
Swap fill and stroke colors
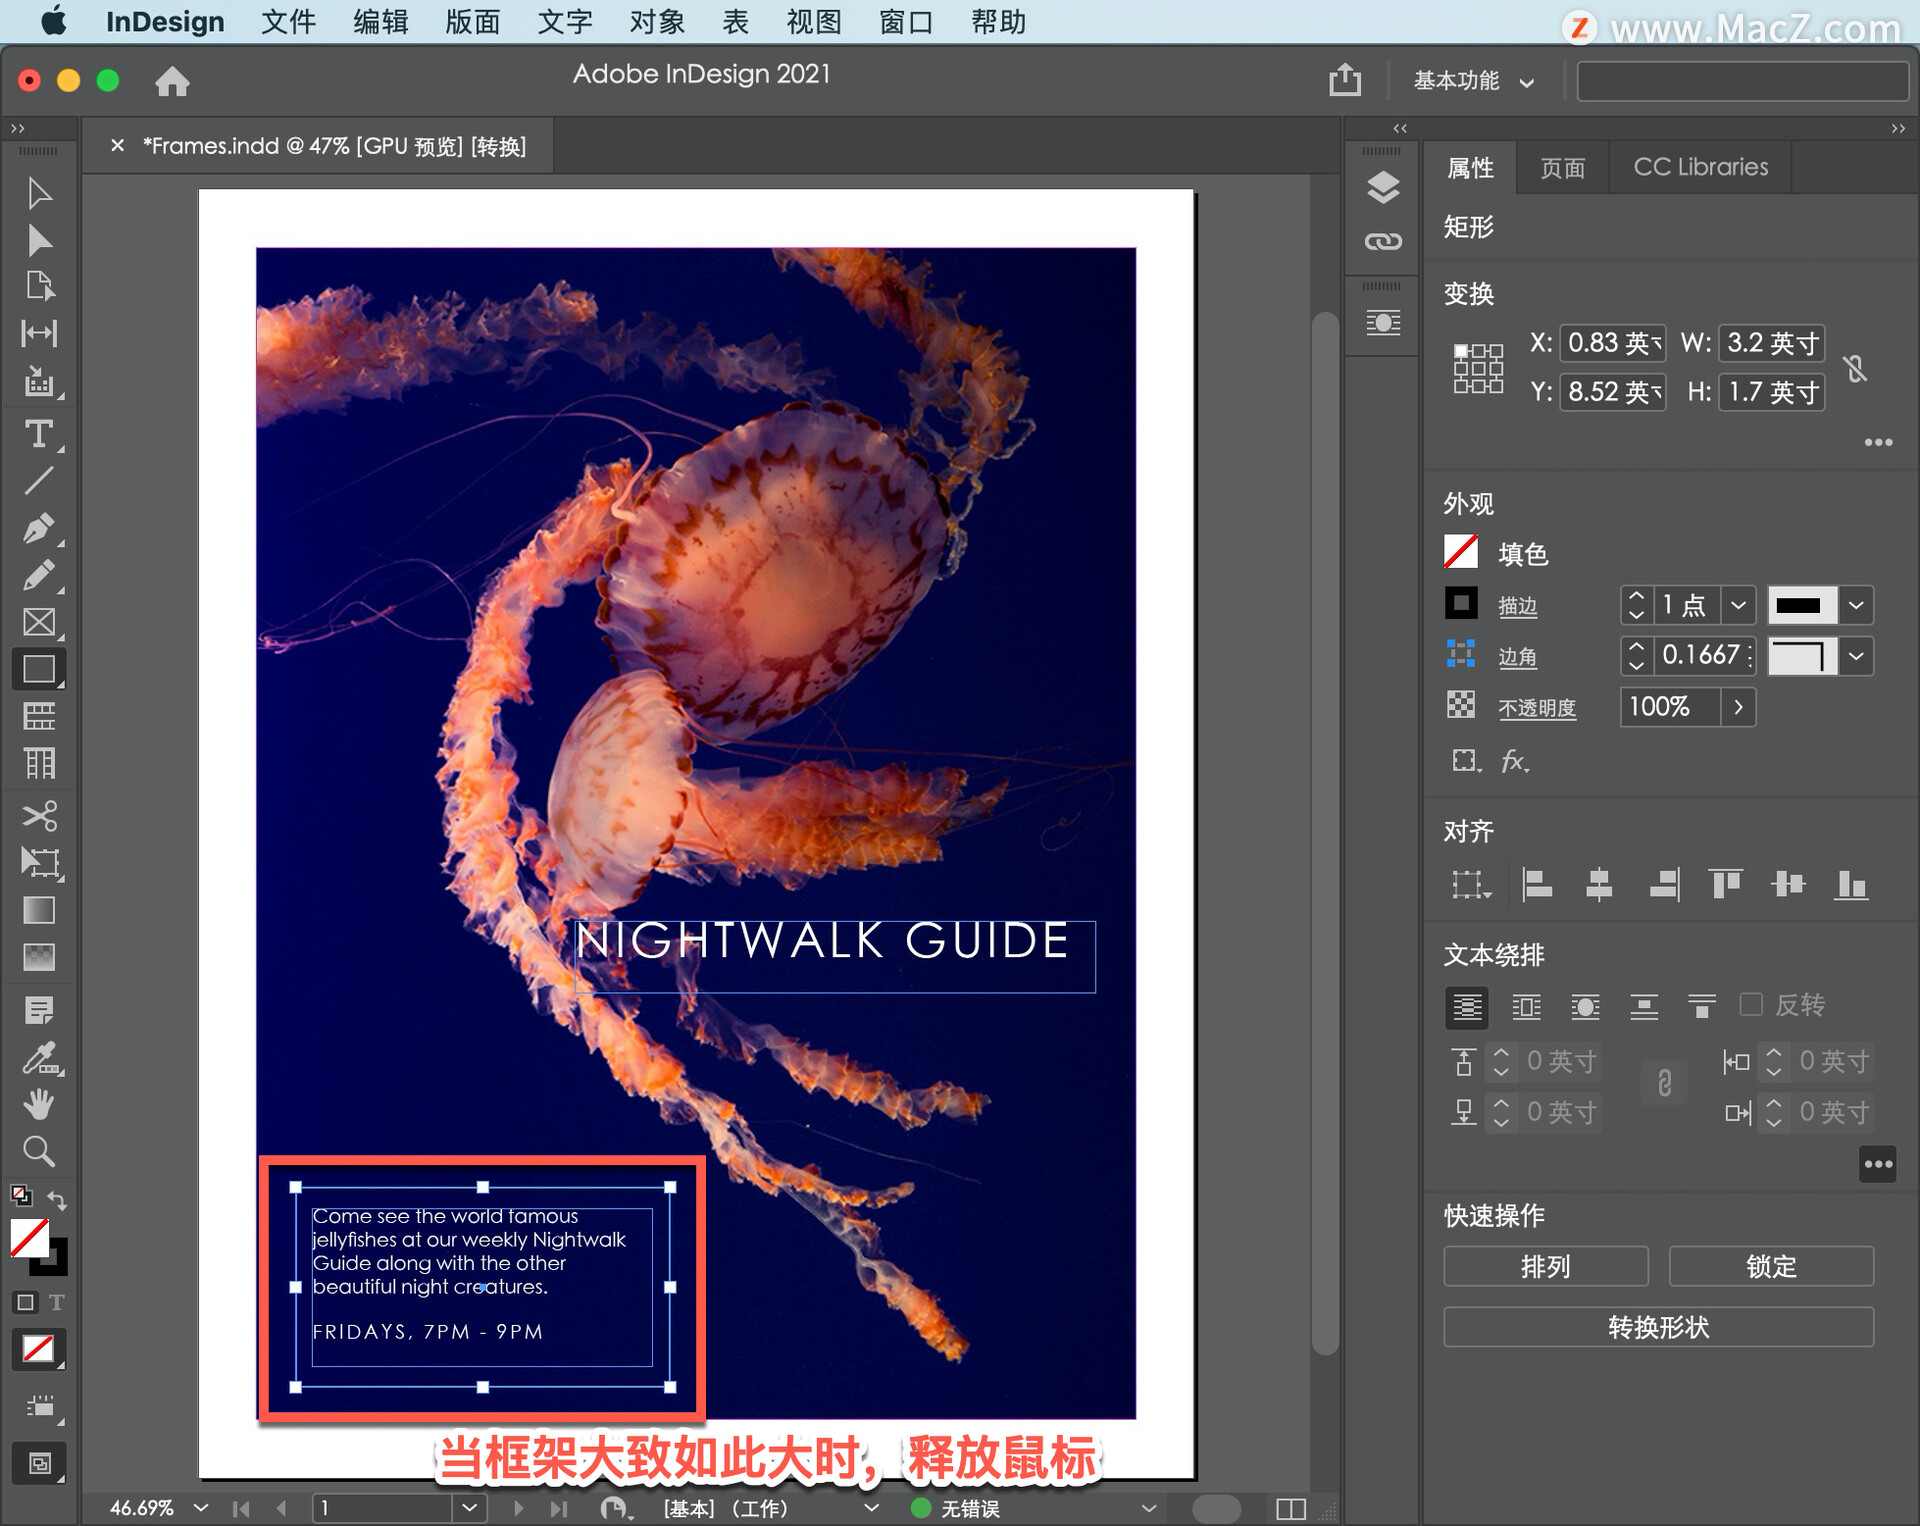[x=57, y=1199]
